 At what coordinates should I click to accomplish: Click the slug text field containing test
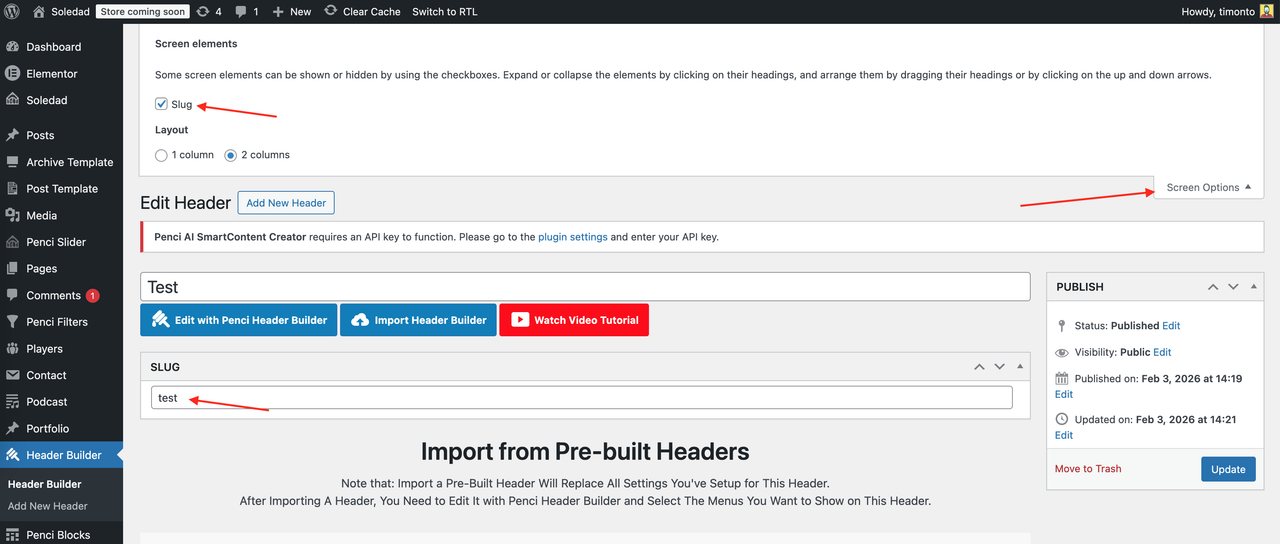click(582, 398)
